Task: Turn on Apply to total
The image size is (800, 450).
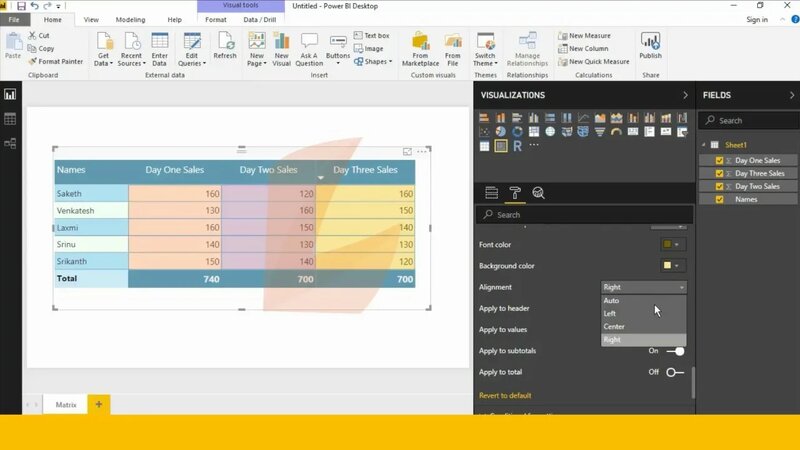Action: 675,372
